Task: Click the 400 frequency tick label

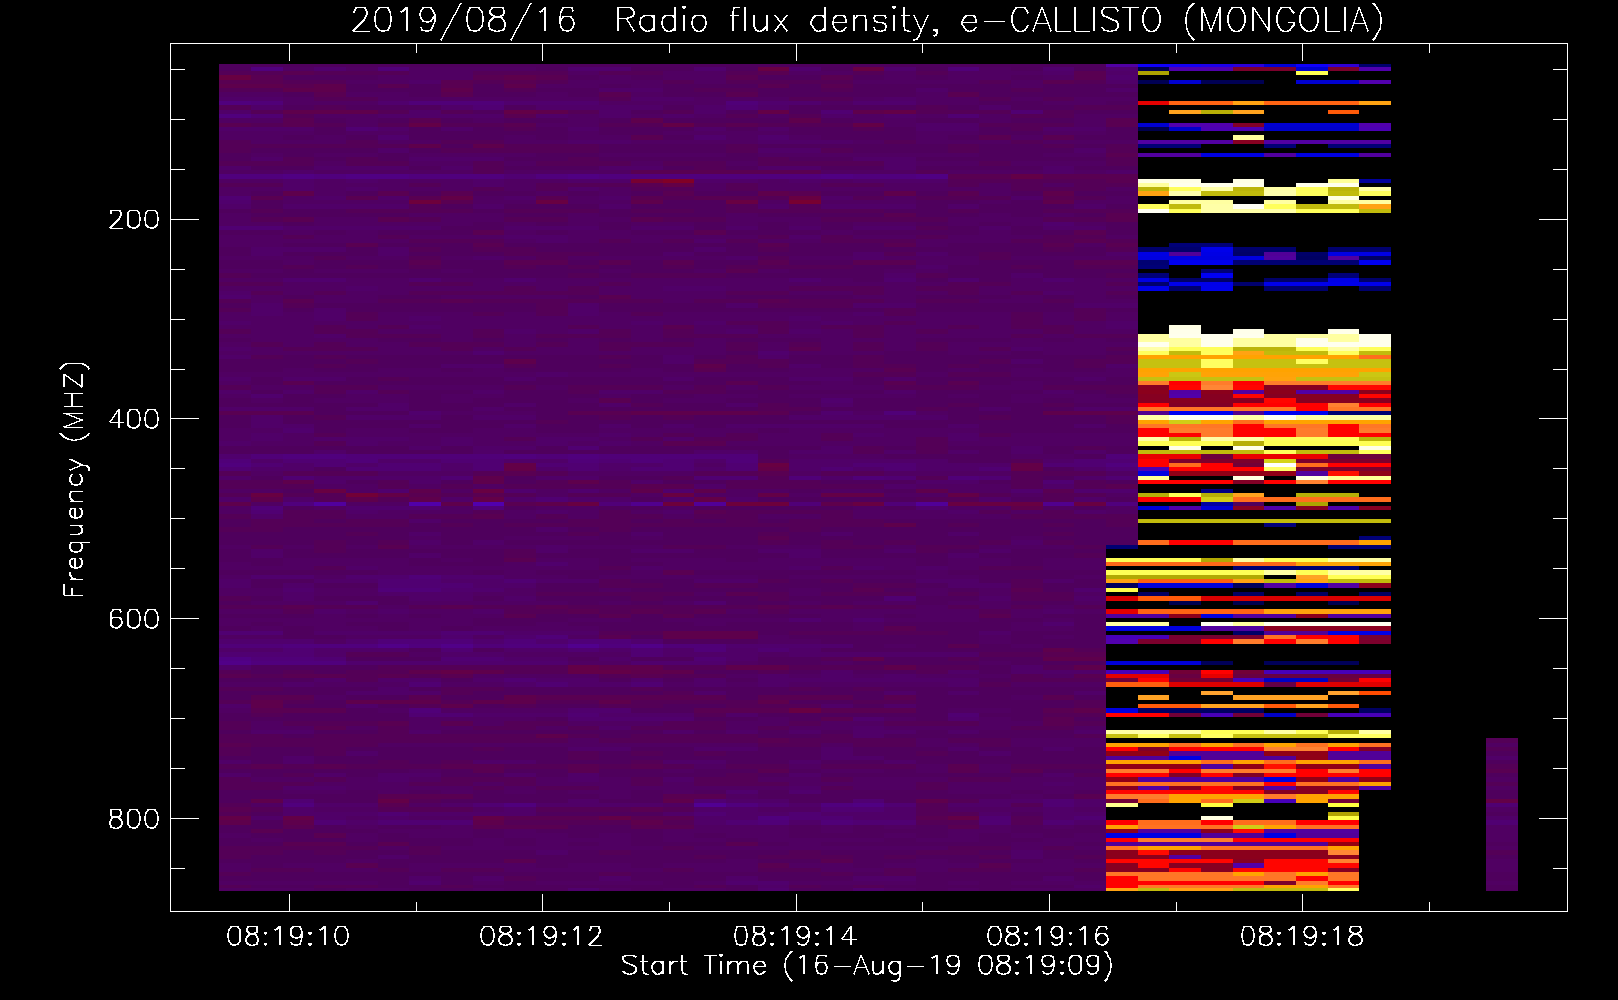Action: pyautogui.click(x=134, y=419)
